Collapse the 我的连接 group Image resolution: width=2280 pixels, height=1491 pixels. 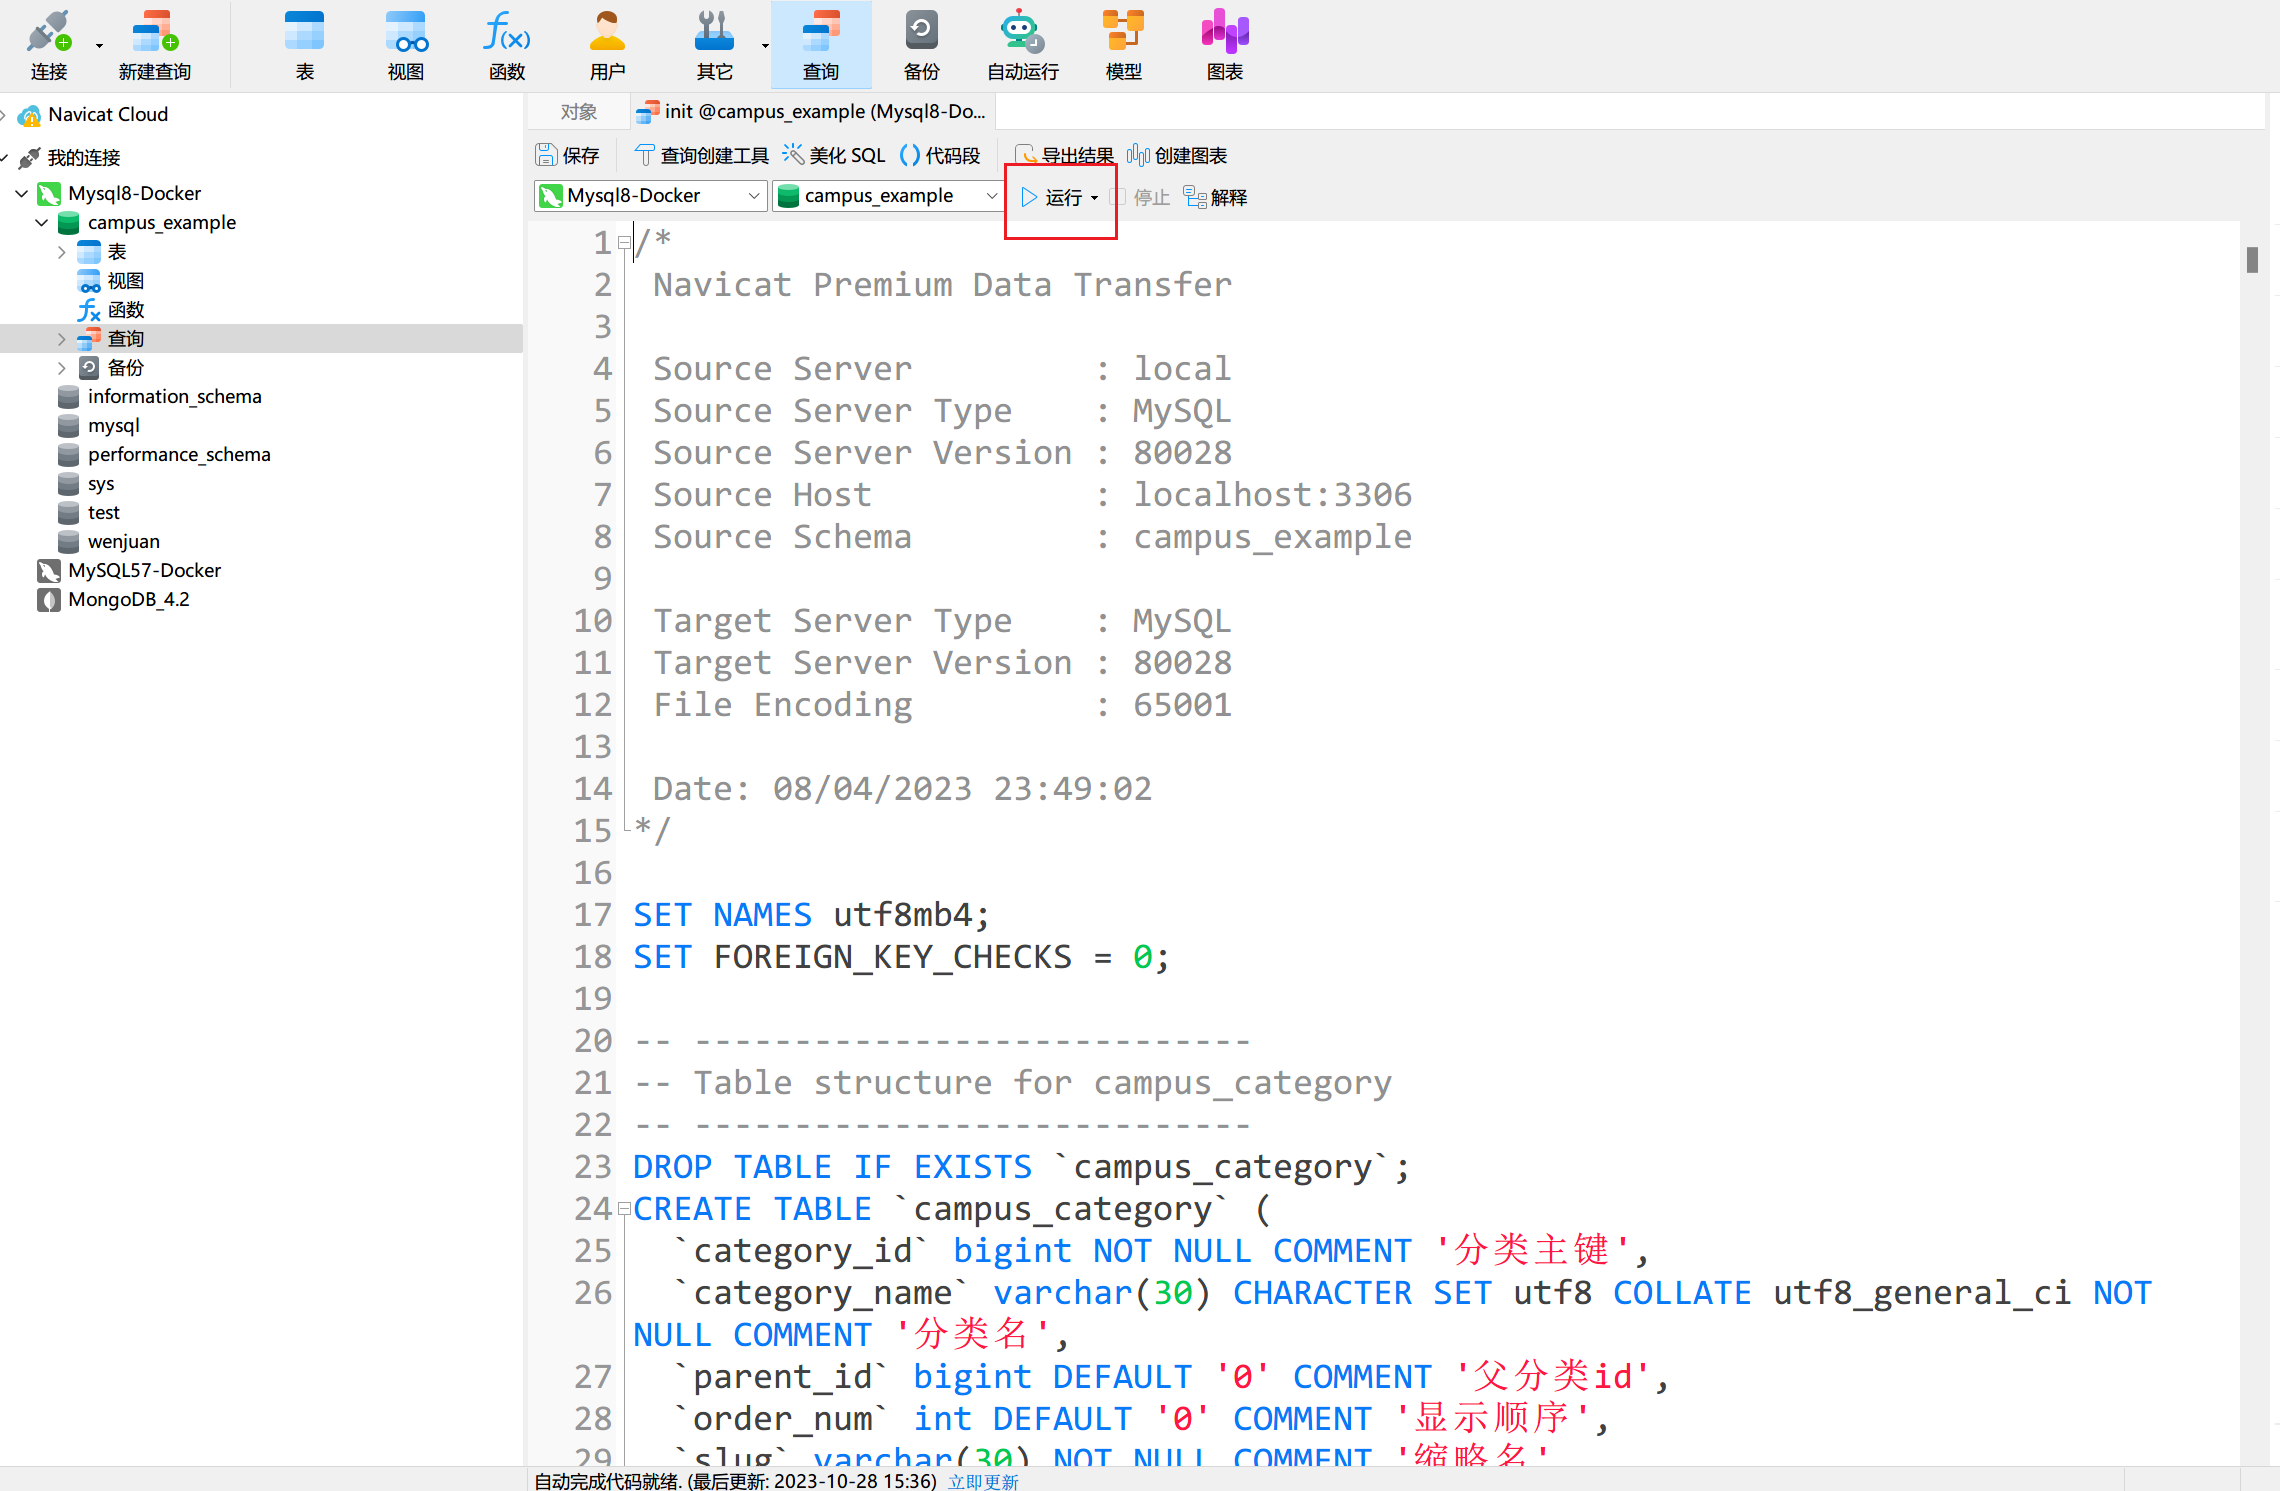pos(5,158)
